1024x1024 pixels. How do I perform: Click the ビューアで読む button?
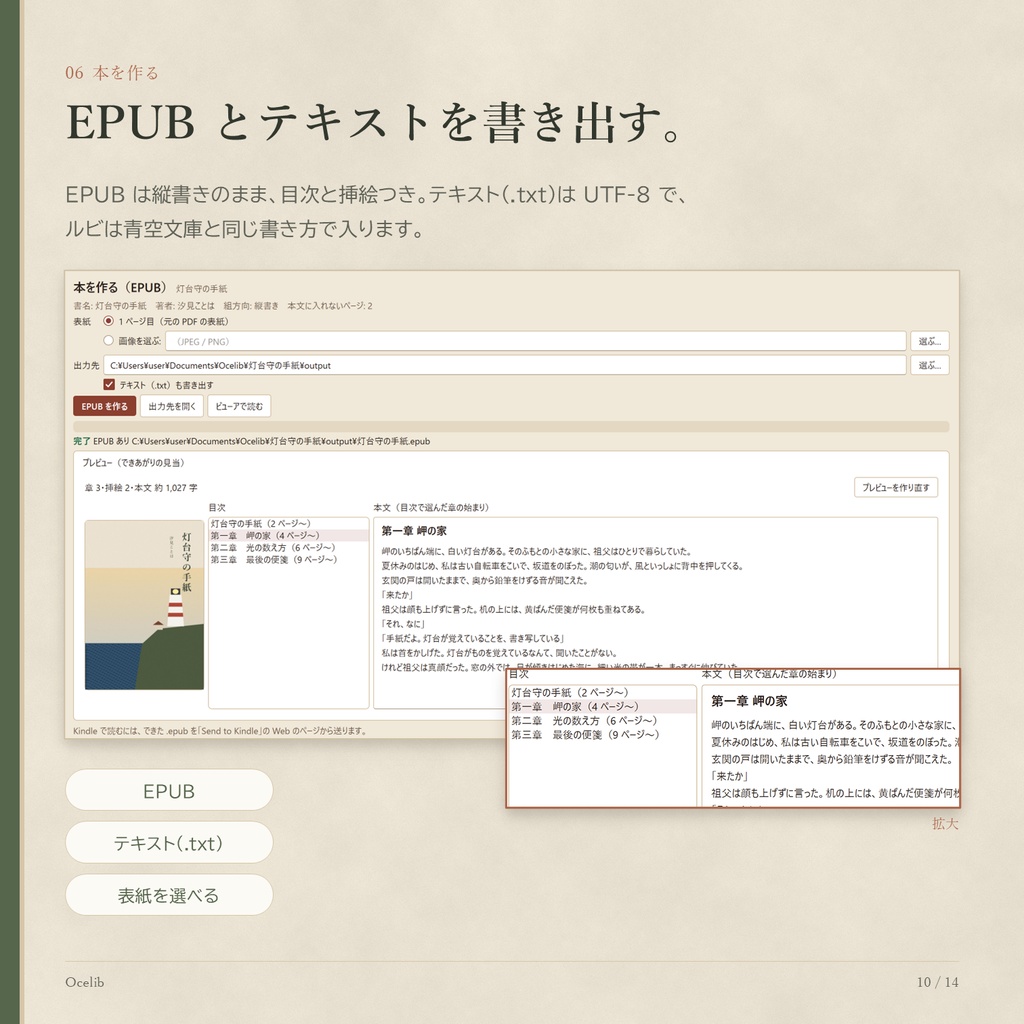pyautogui.click(x=239, y=406)
